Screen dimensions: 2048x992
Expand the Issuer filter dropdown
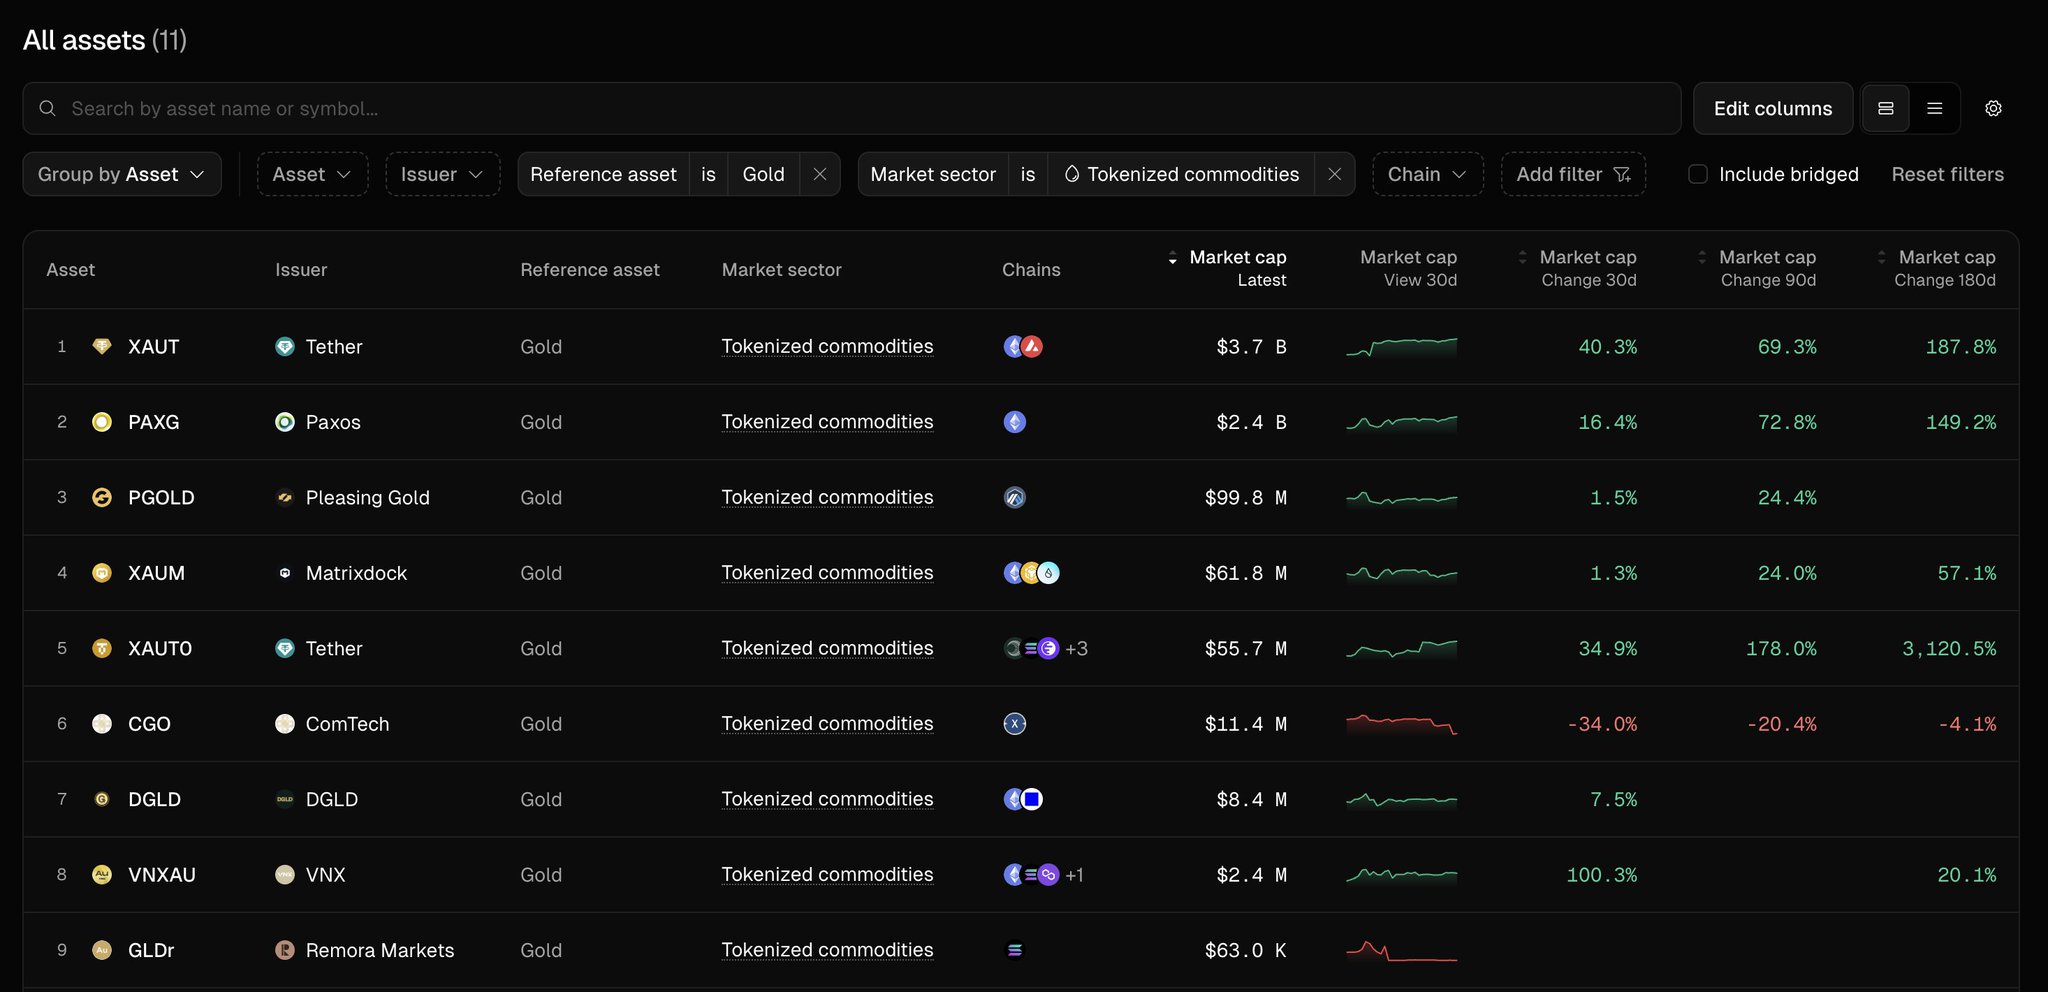442,174
